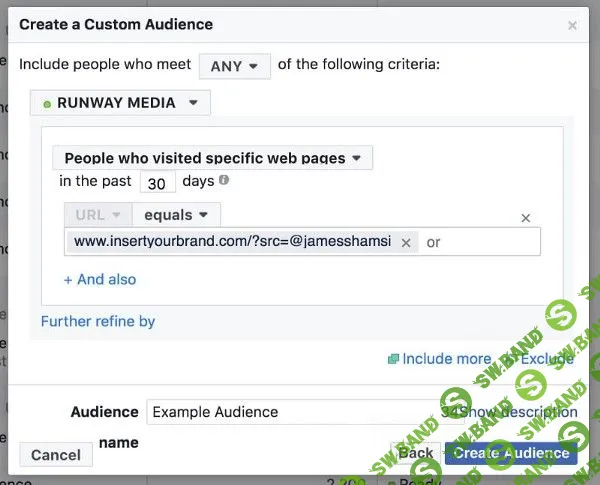Click the Exclude link
This screenshot has height=485, width=600.
[547, 359]
